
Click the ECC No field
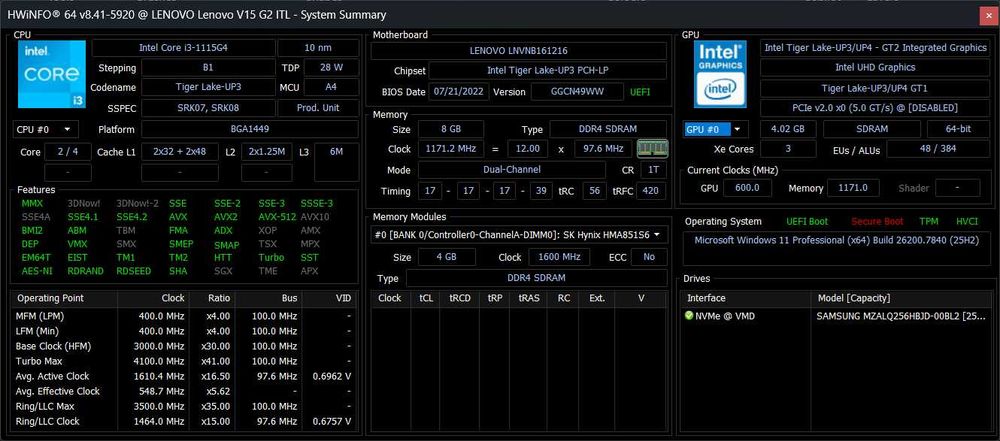(649, 257)
